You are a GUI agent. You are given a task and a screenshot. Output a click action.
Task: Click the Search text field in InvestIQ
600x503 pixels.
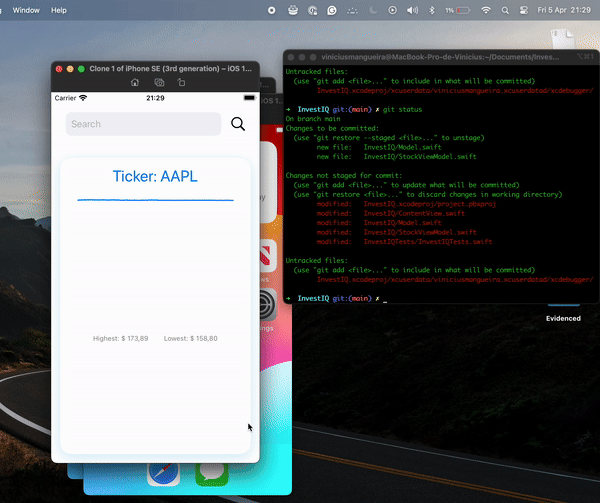pyautogui.click(x=143, y=124)
